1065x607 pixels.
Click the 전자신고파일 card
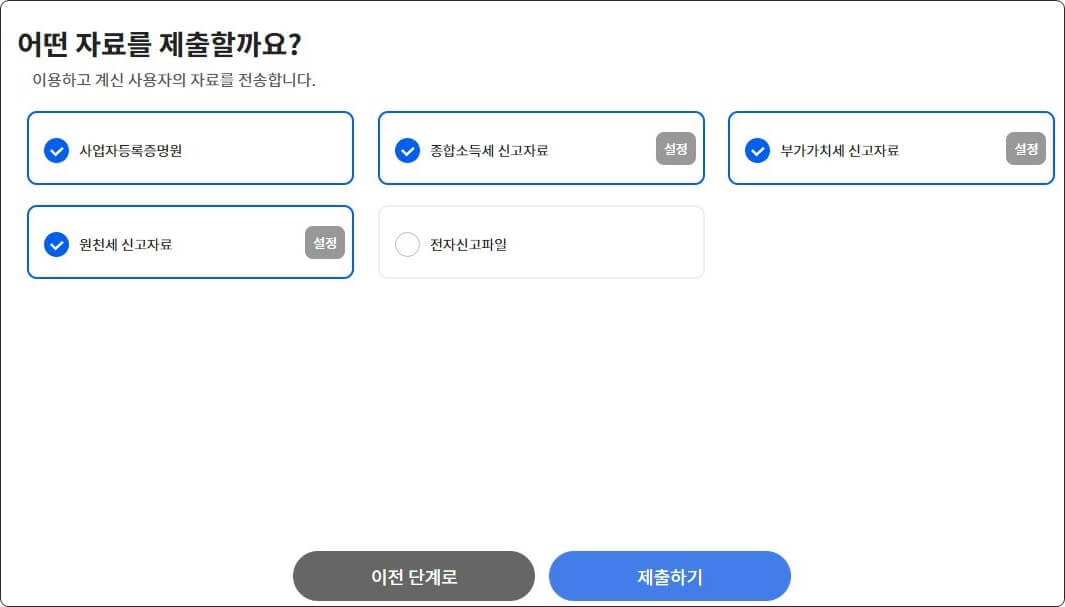point(541,242)
